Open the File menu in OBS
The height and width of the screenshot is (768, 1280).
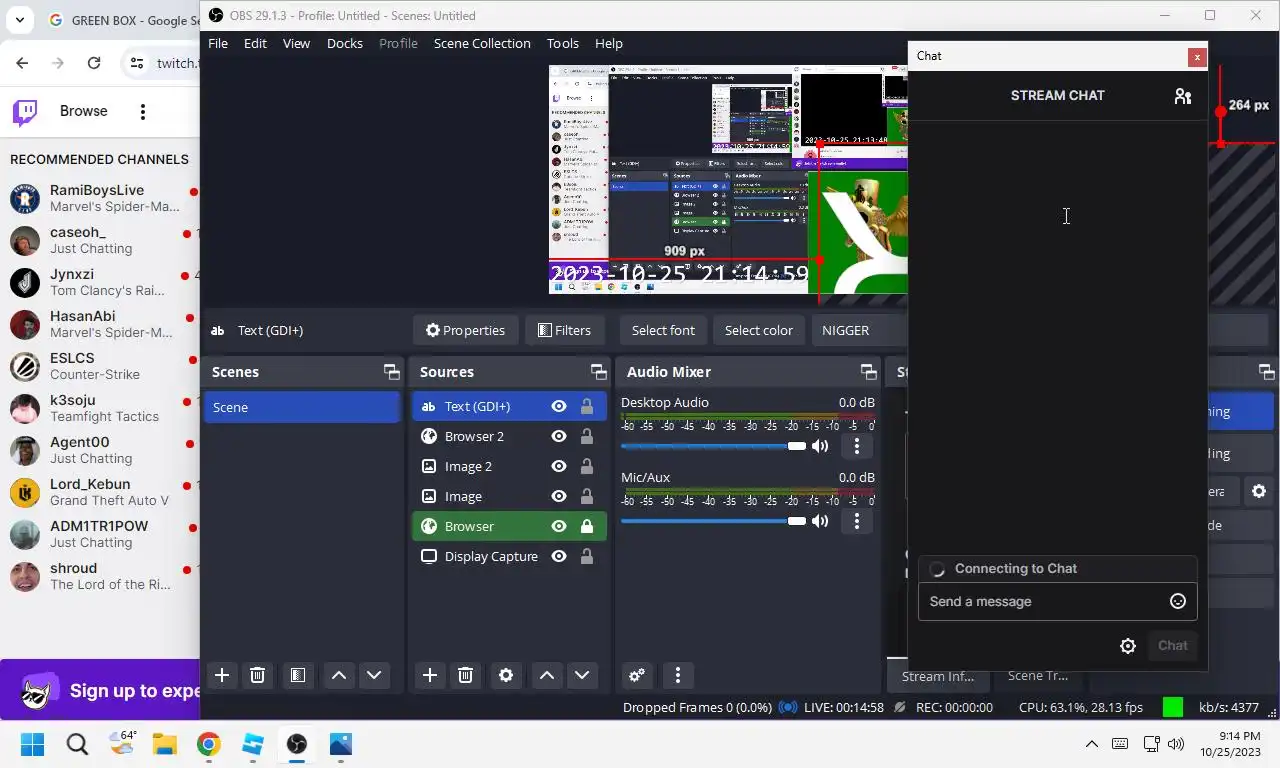(x=218, y=43)
